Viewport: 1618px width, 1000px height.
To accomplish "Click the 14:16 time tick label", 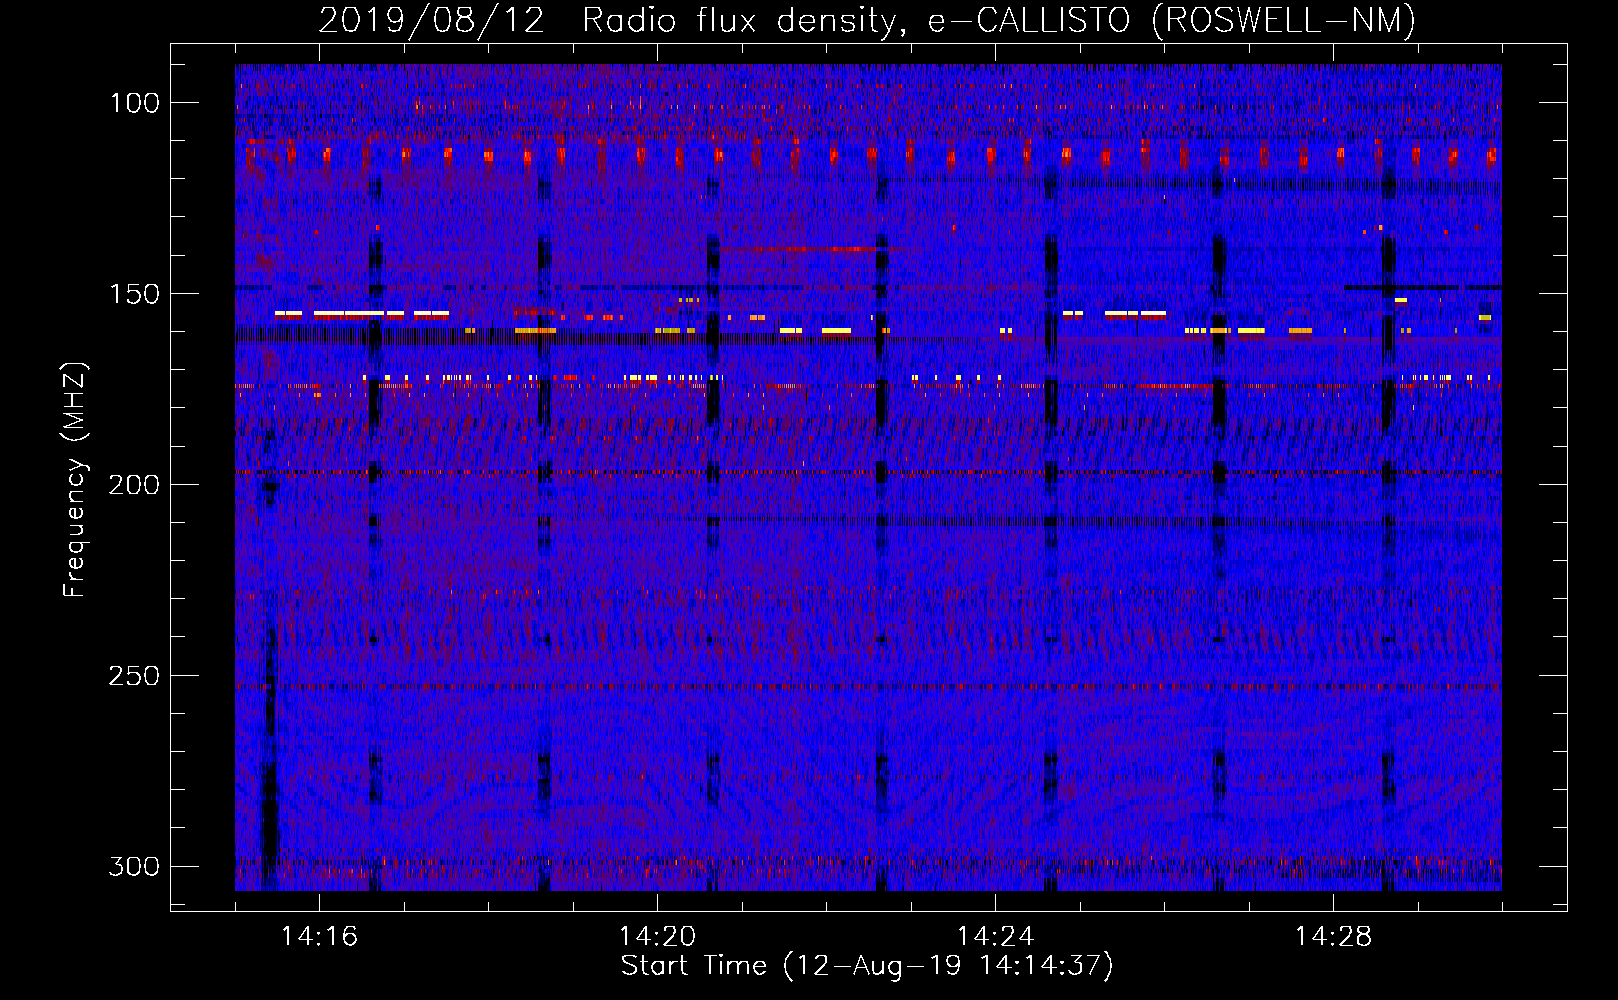I will point(319,937).
